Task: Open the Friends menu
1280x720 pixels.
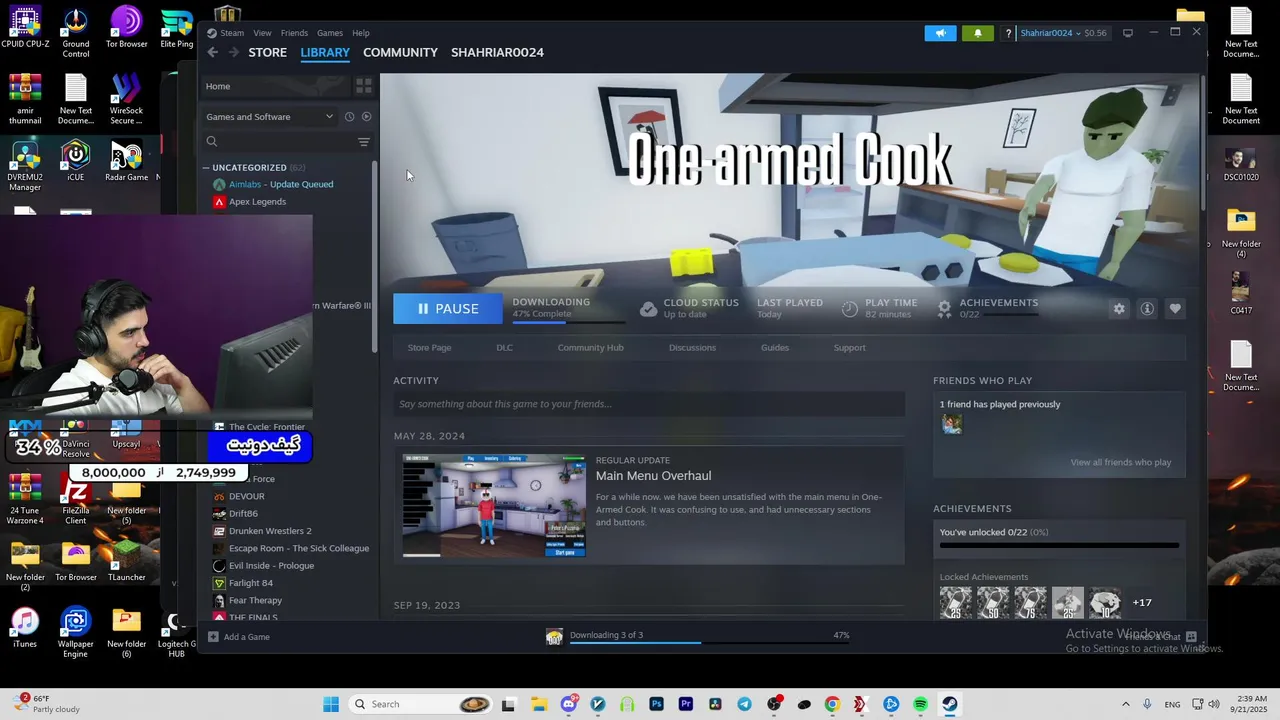Action: point(294,33)
